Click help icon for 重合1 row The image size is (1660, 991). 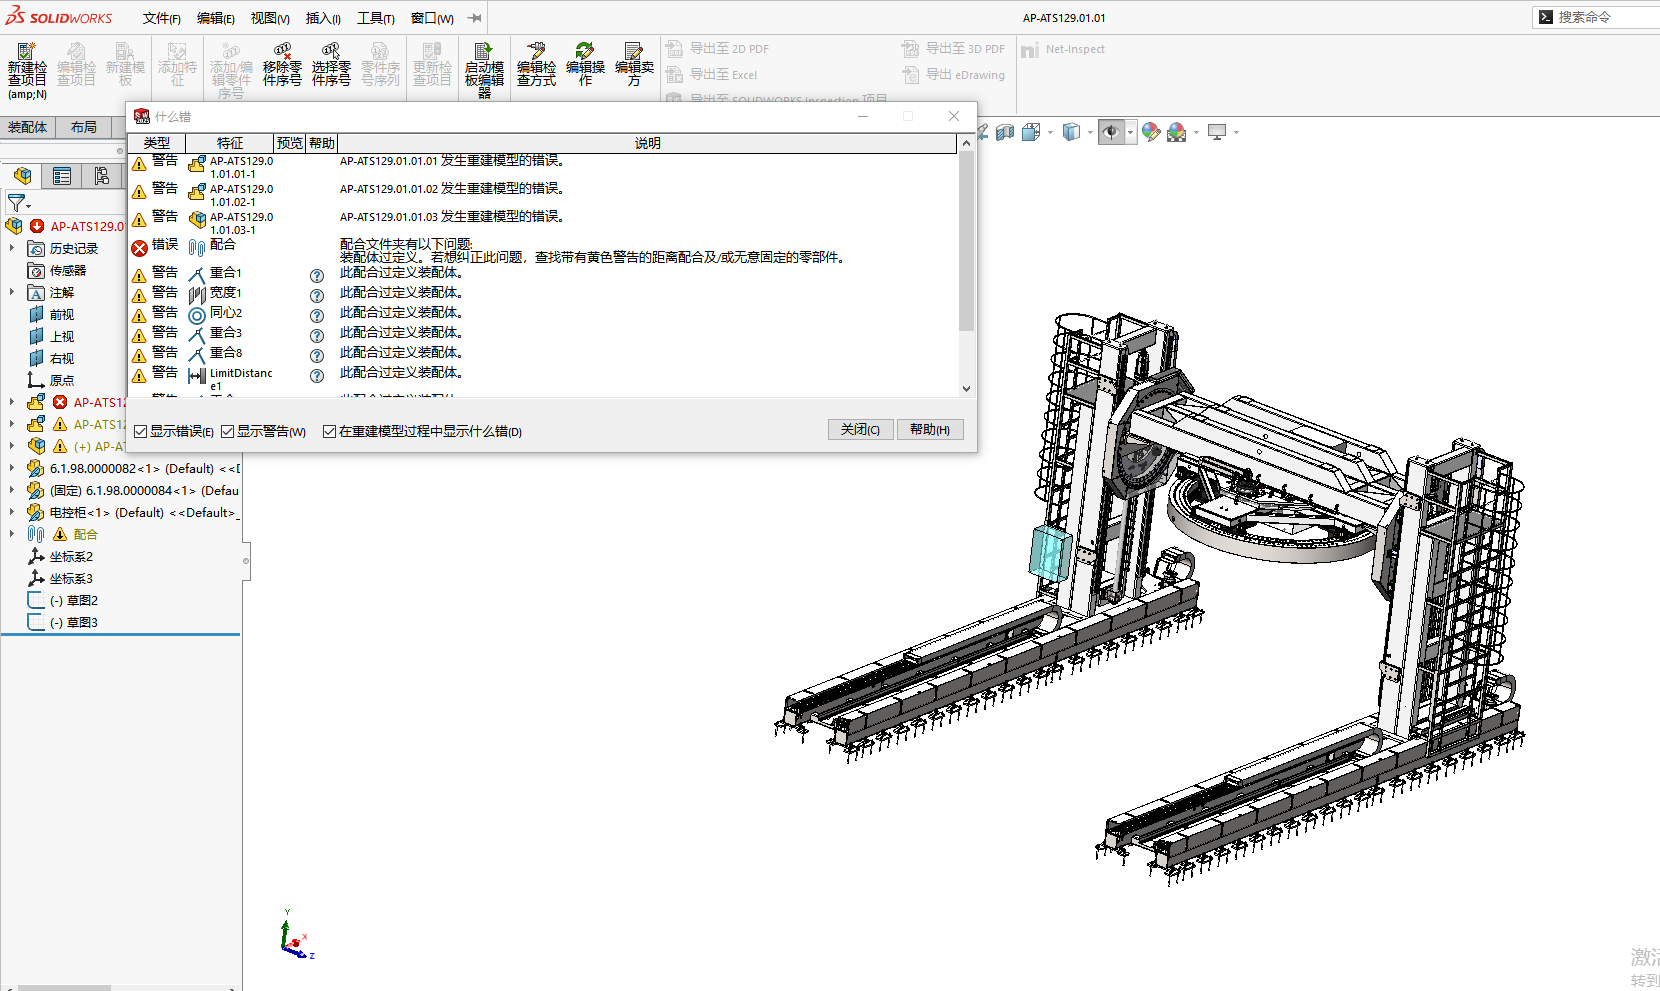317,276
